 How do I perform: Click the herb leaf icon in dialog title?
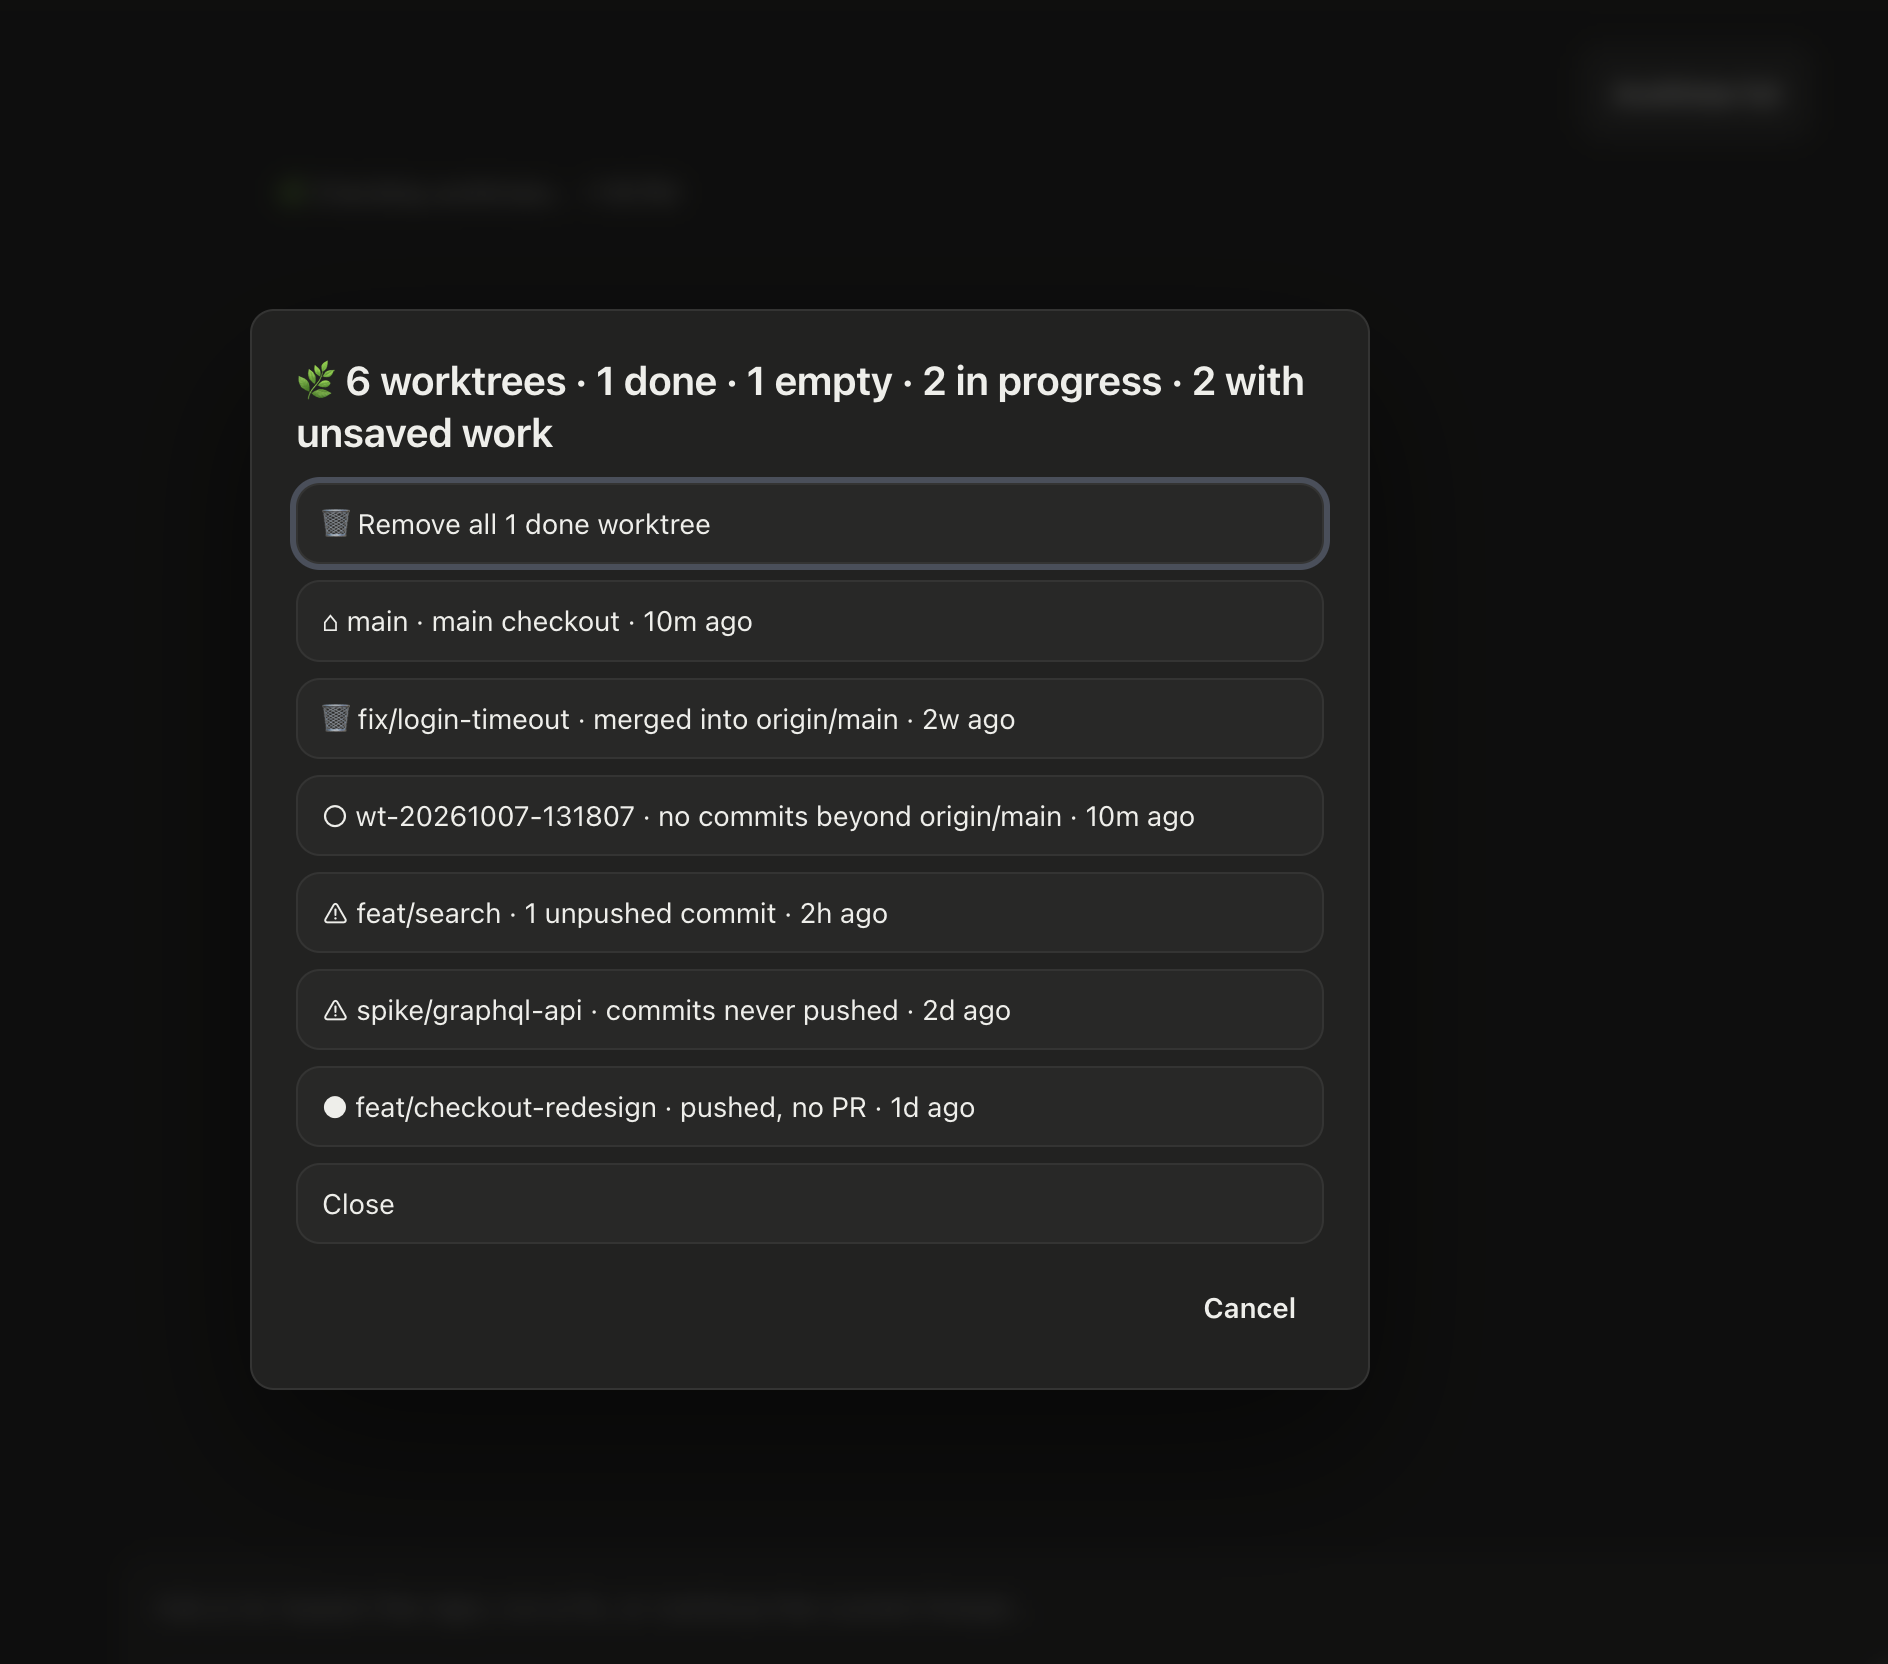pyautogui.click(x=316, y=381)
